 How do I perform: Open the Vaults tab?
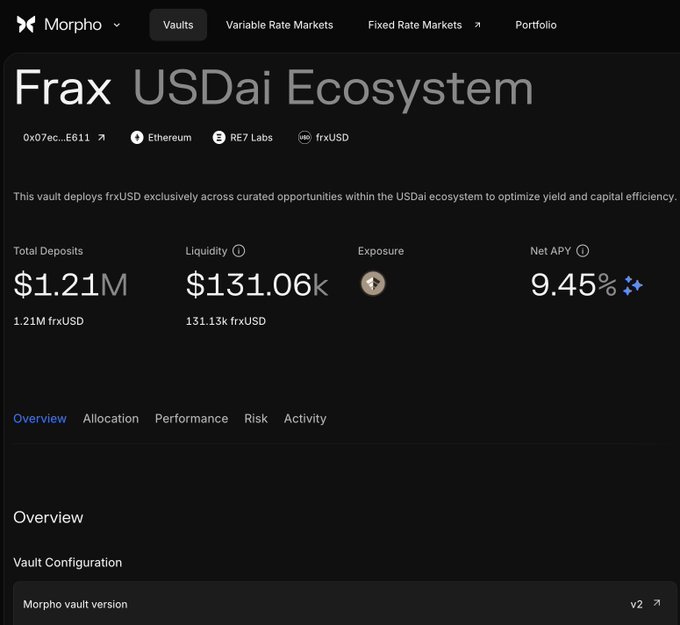click(178, 25)
